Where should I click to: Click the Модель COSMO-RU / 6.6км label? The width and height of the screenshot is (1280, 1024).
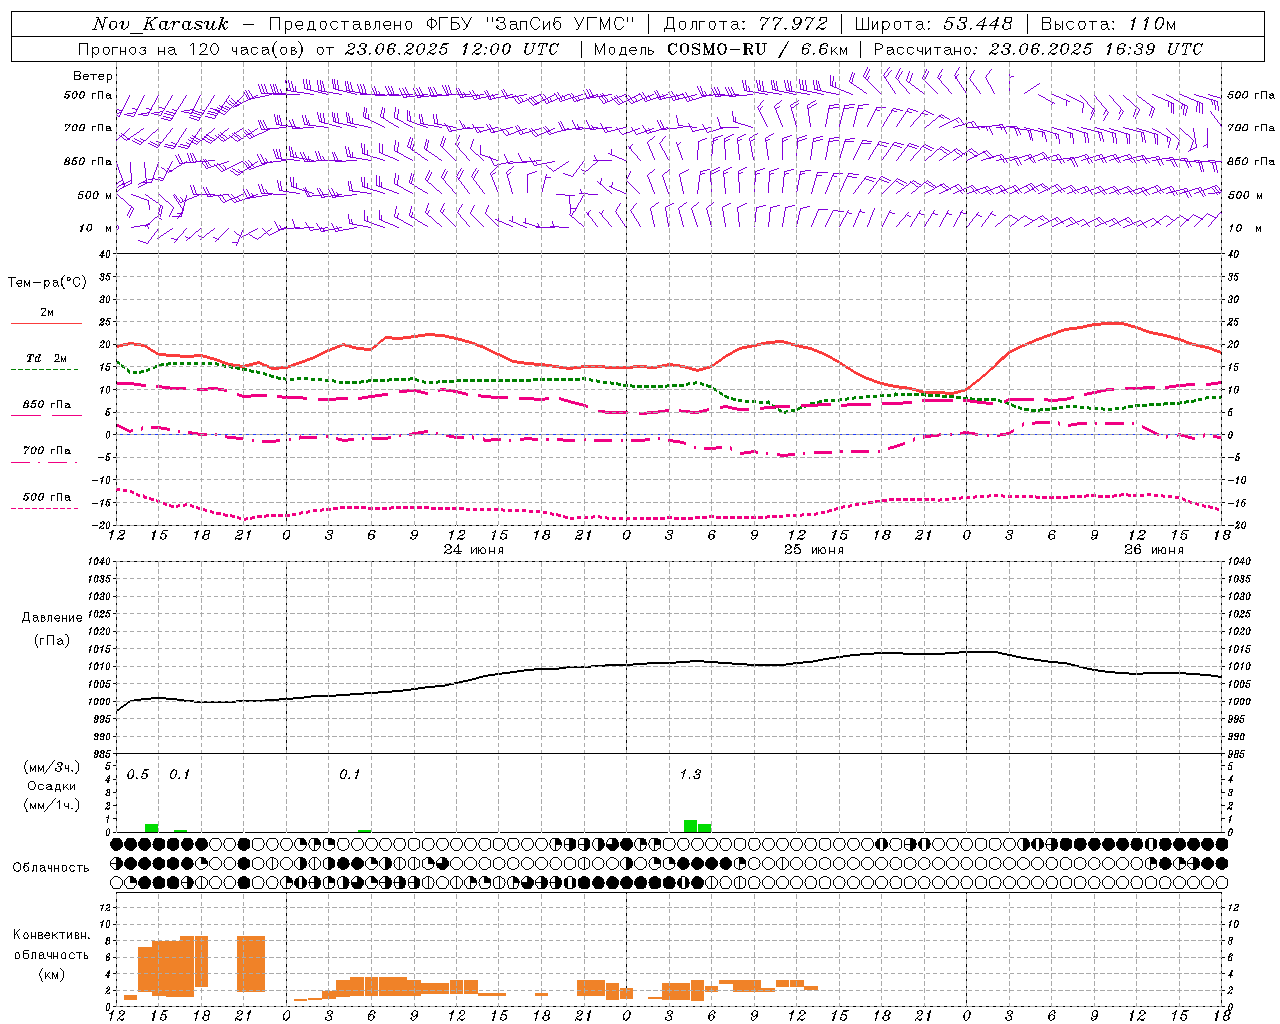coord(721,49)
